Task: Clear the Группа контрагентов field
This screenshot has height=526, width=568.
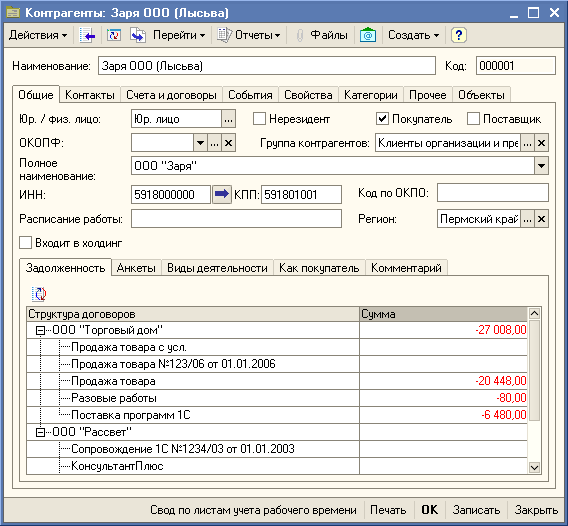Action: [x=542, y=143]
